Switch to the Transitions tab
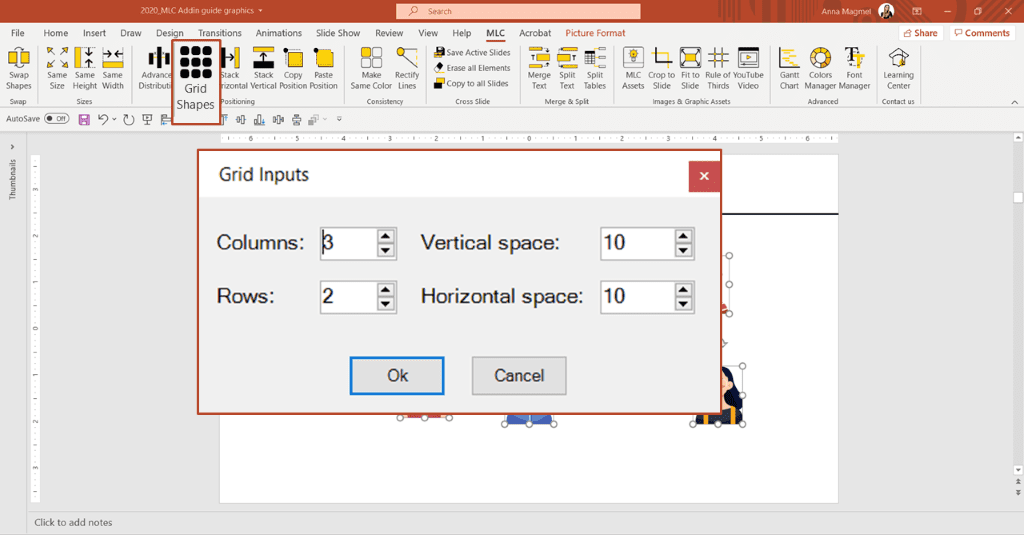Screen dimensions: 1024x535 (x=219, y=33)
